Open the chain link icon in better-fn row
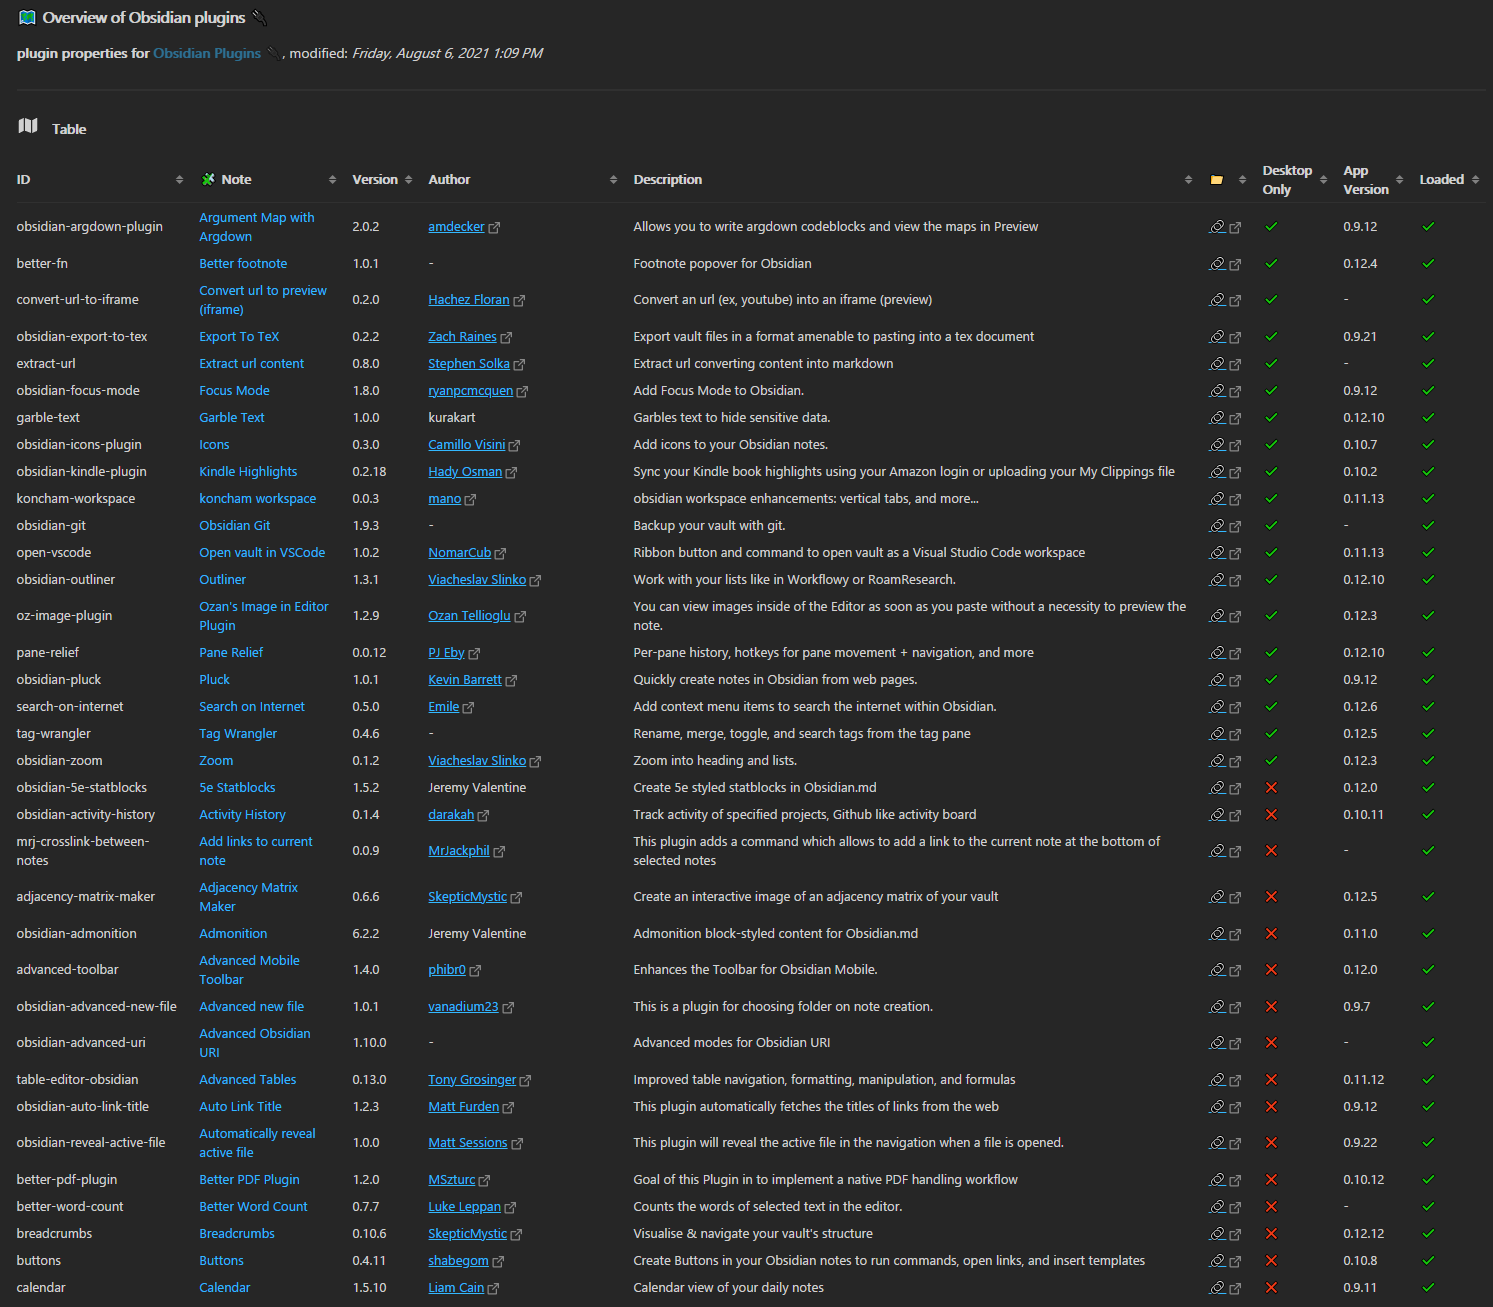This screenshot has width=1493, height=1307. click(x=1217, y=264)
